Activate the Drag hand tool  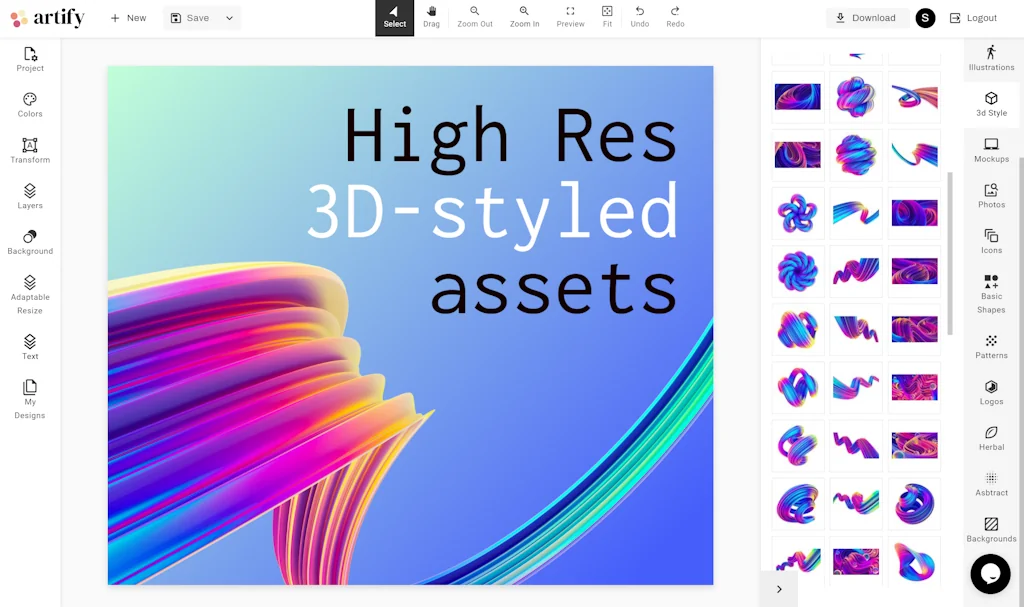431,17
